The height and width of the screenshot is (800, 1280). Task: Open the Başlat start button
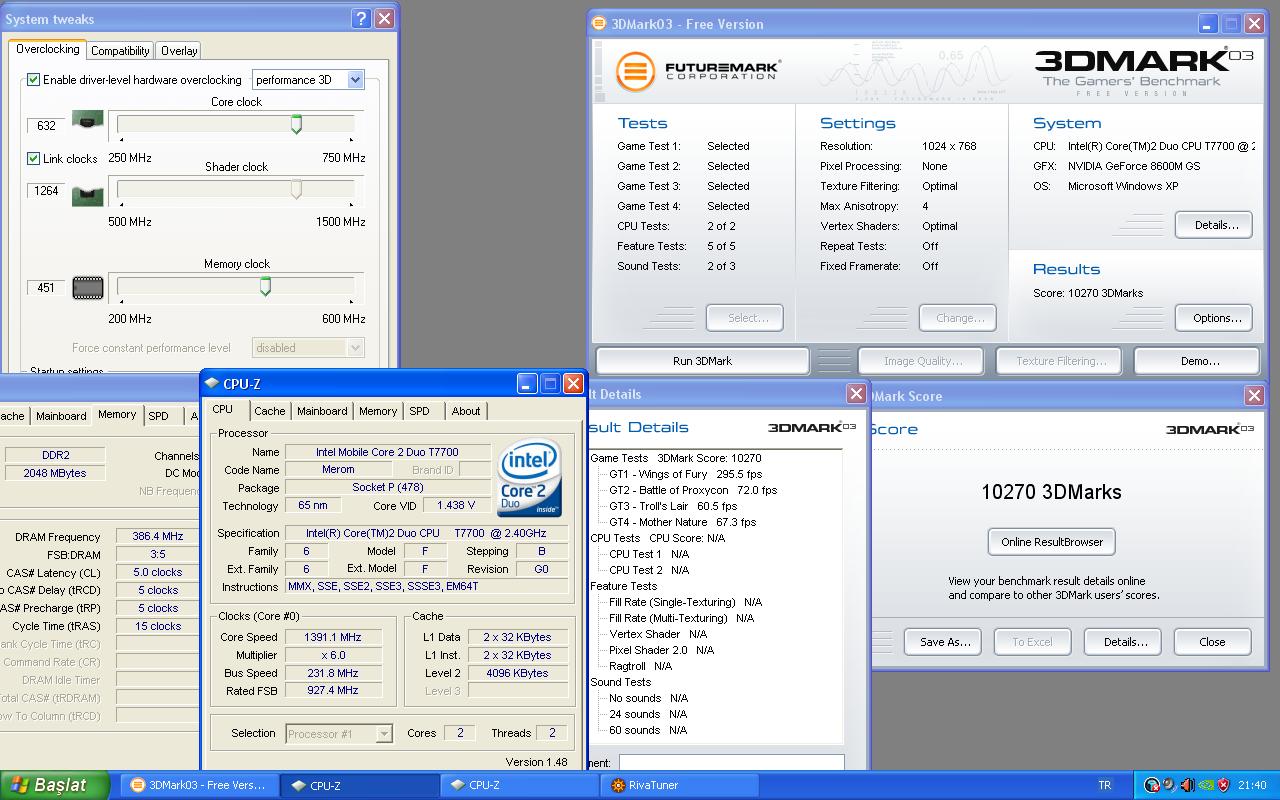tap(55, 785)
